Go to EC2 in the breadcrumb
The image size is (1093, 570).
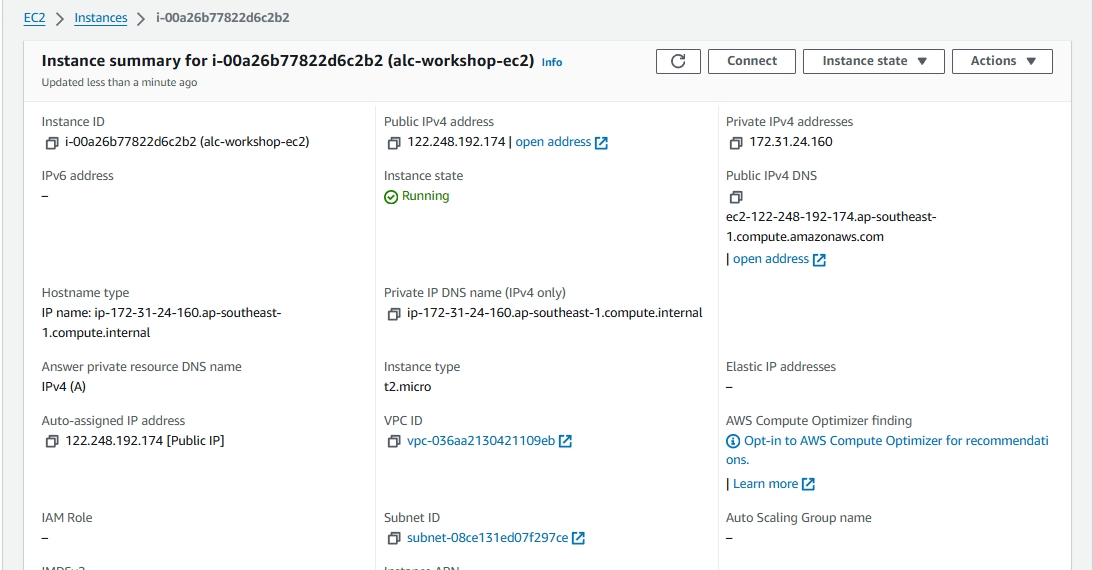(x=34, y=18)
